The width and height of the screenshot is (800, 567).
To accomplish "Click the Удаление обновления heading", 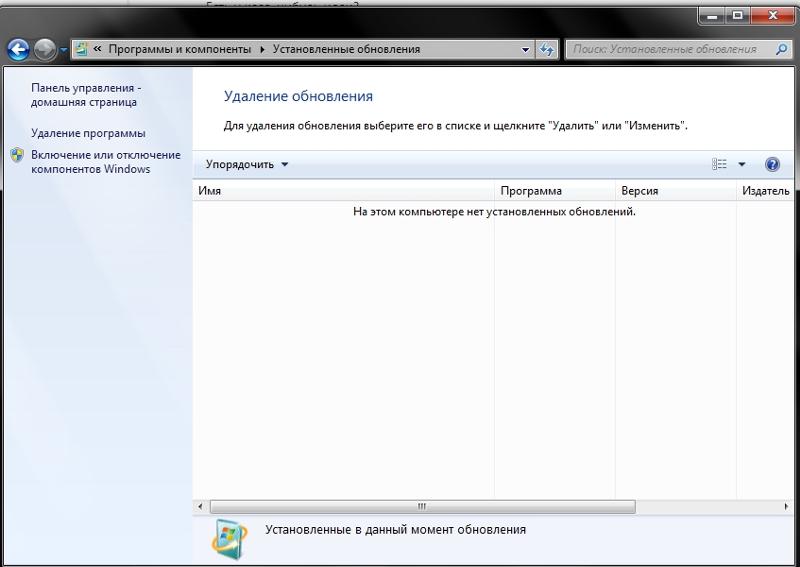I will coord(298,96).
